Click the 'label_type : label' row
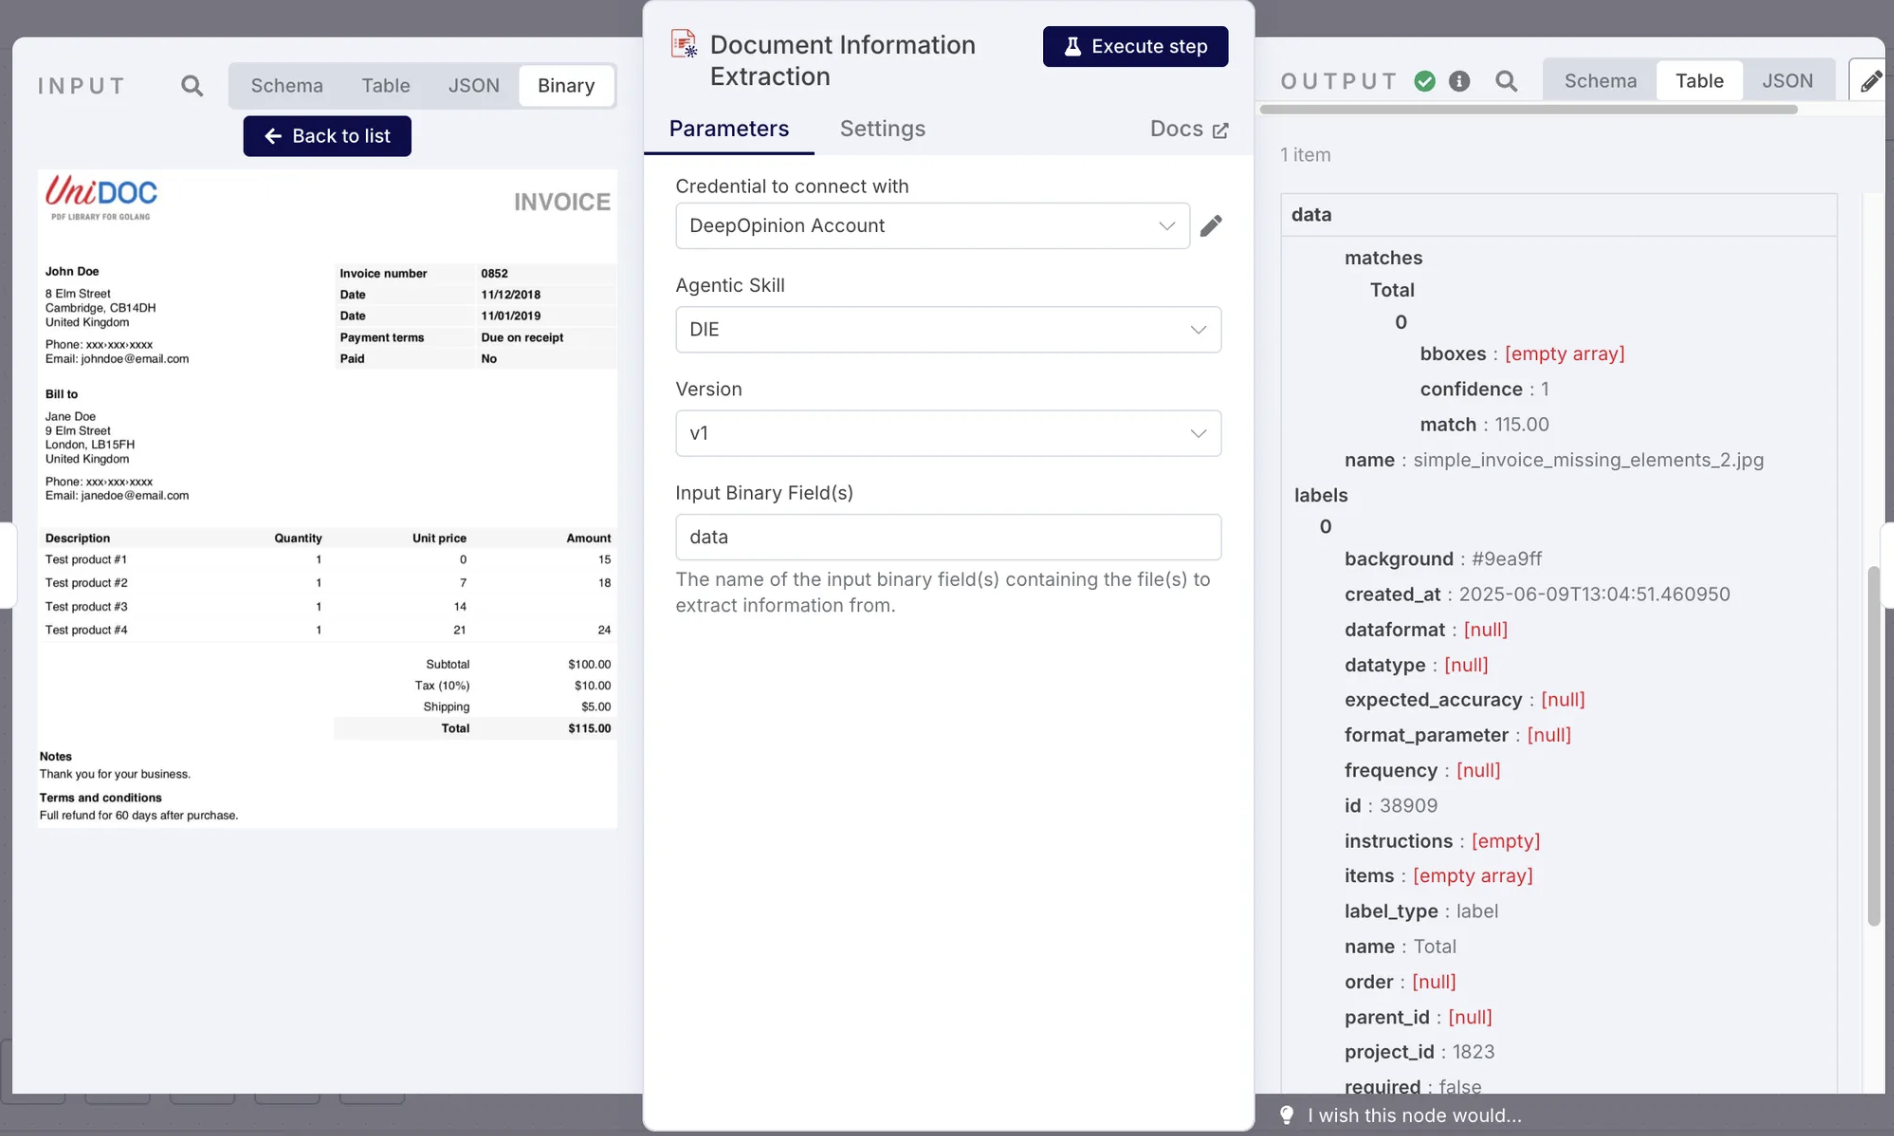The height and width of the screenshot is (1136, 1894). (x=1421, y=911)
